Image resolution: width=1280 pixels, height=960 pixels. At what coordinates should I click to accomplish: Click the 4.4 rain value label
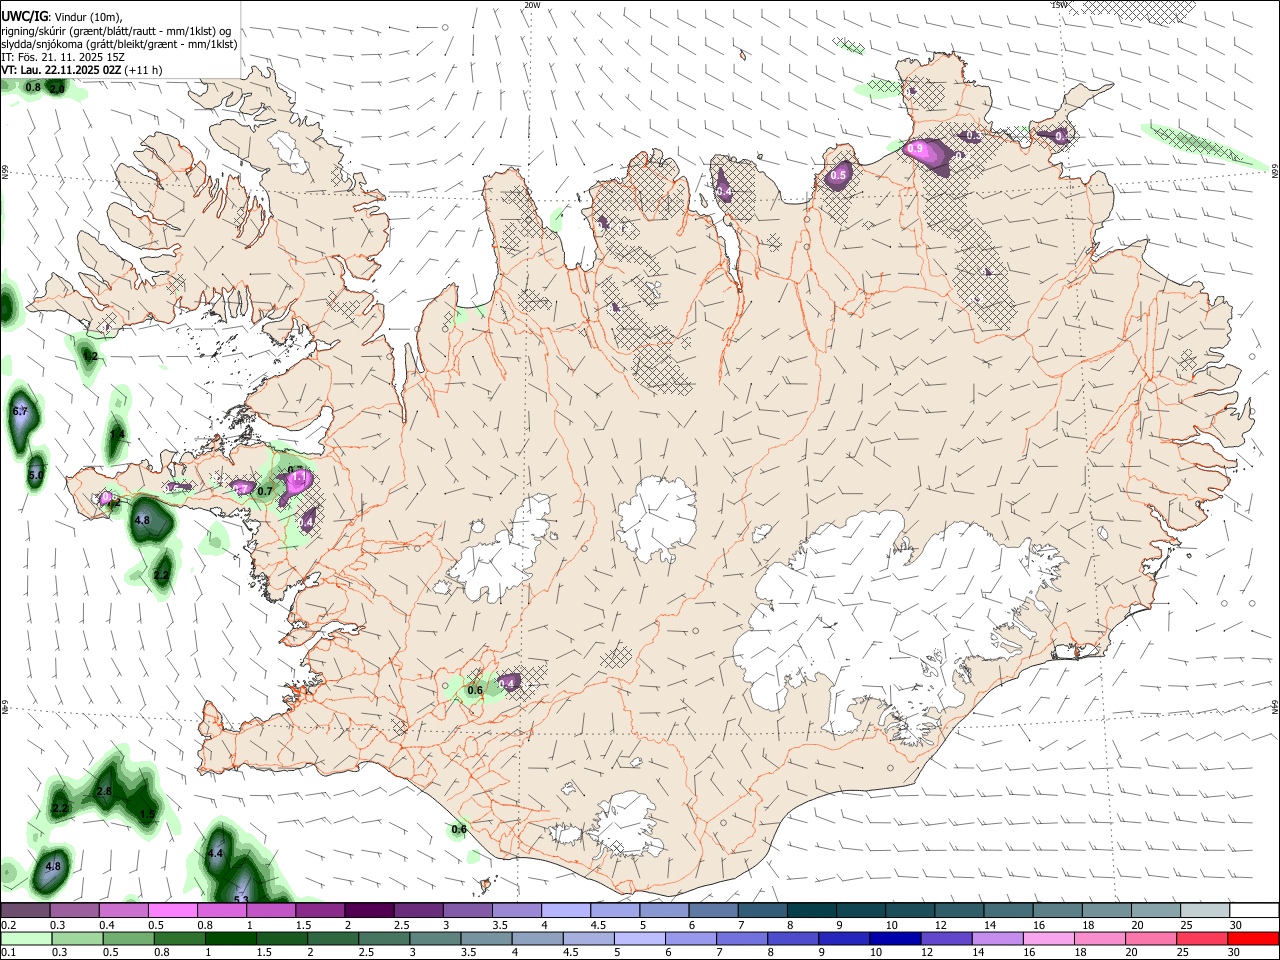(x=215, y=854)
